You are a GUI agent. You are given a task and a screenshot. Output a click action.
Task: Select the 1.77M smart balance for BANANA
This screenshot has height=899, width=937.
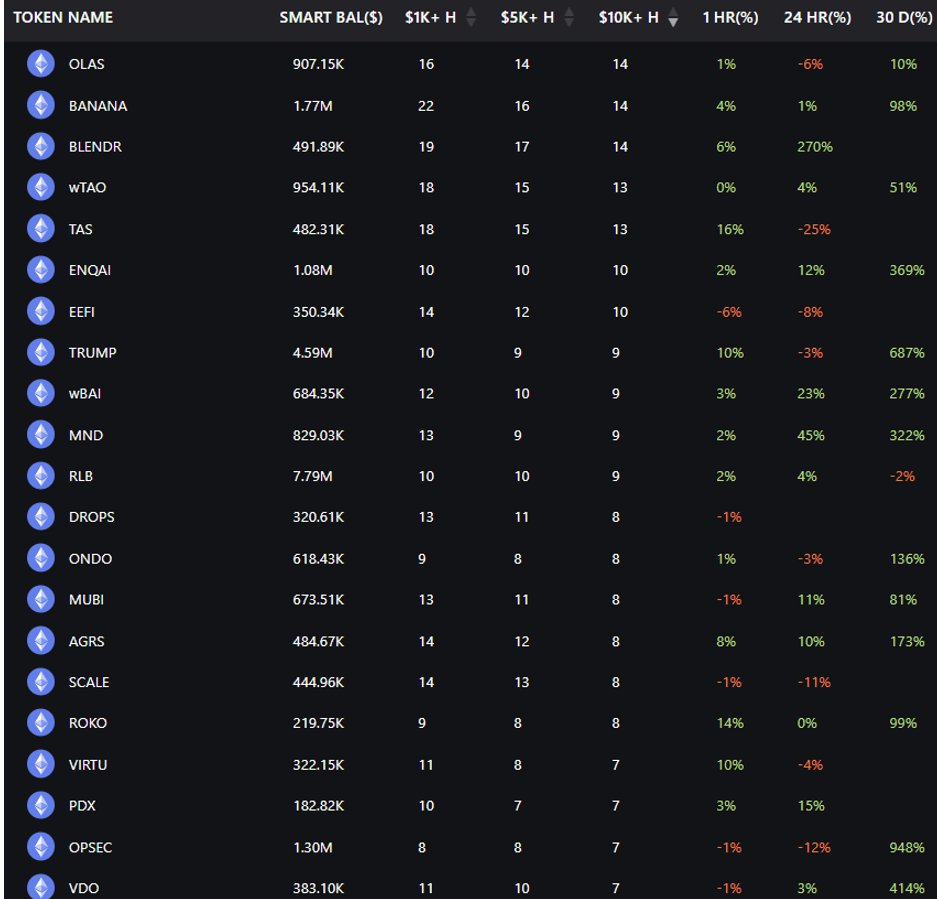pos(313,106)
